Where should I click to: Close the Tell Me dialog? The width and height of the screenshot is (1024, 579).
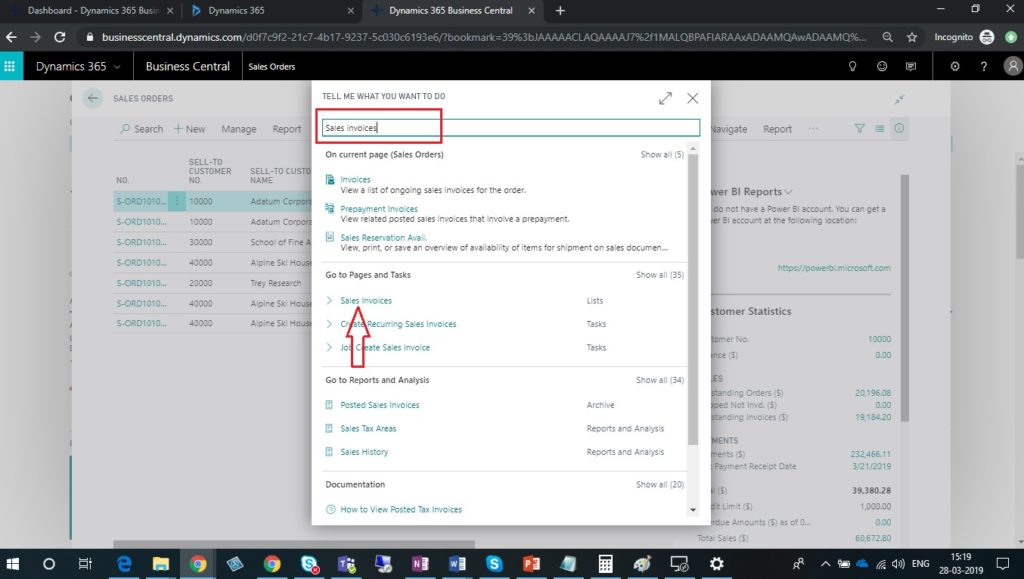point(693,98)
